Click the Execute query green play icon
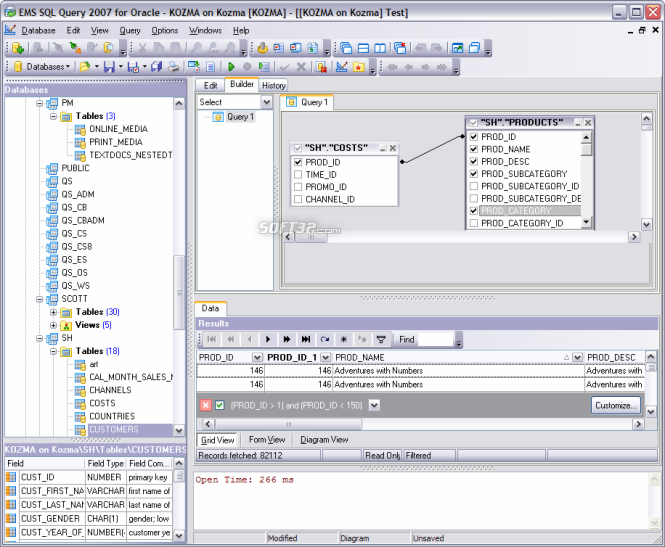 point(231,67)
